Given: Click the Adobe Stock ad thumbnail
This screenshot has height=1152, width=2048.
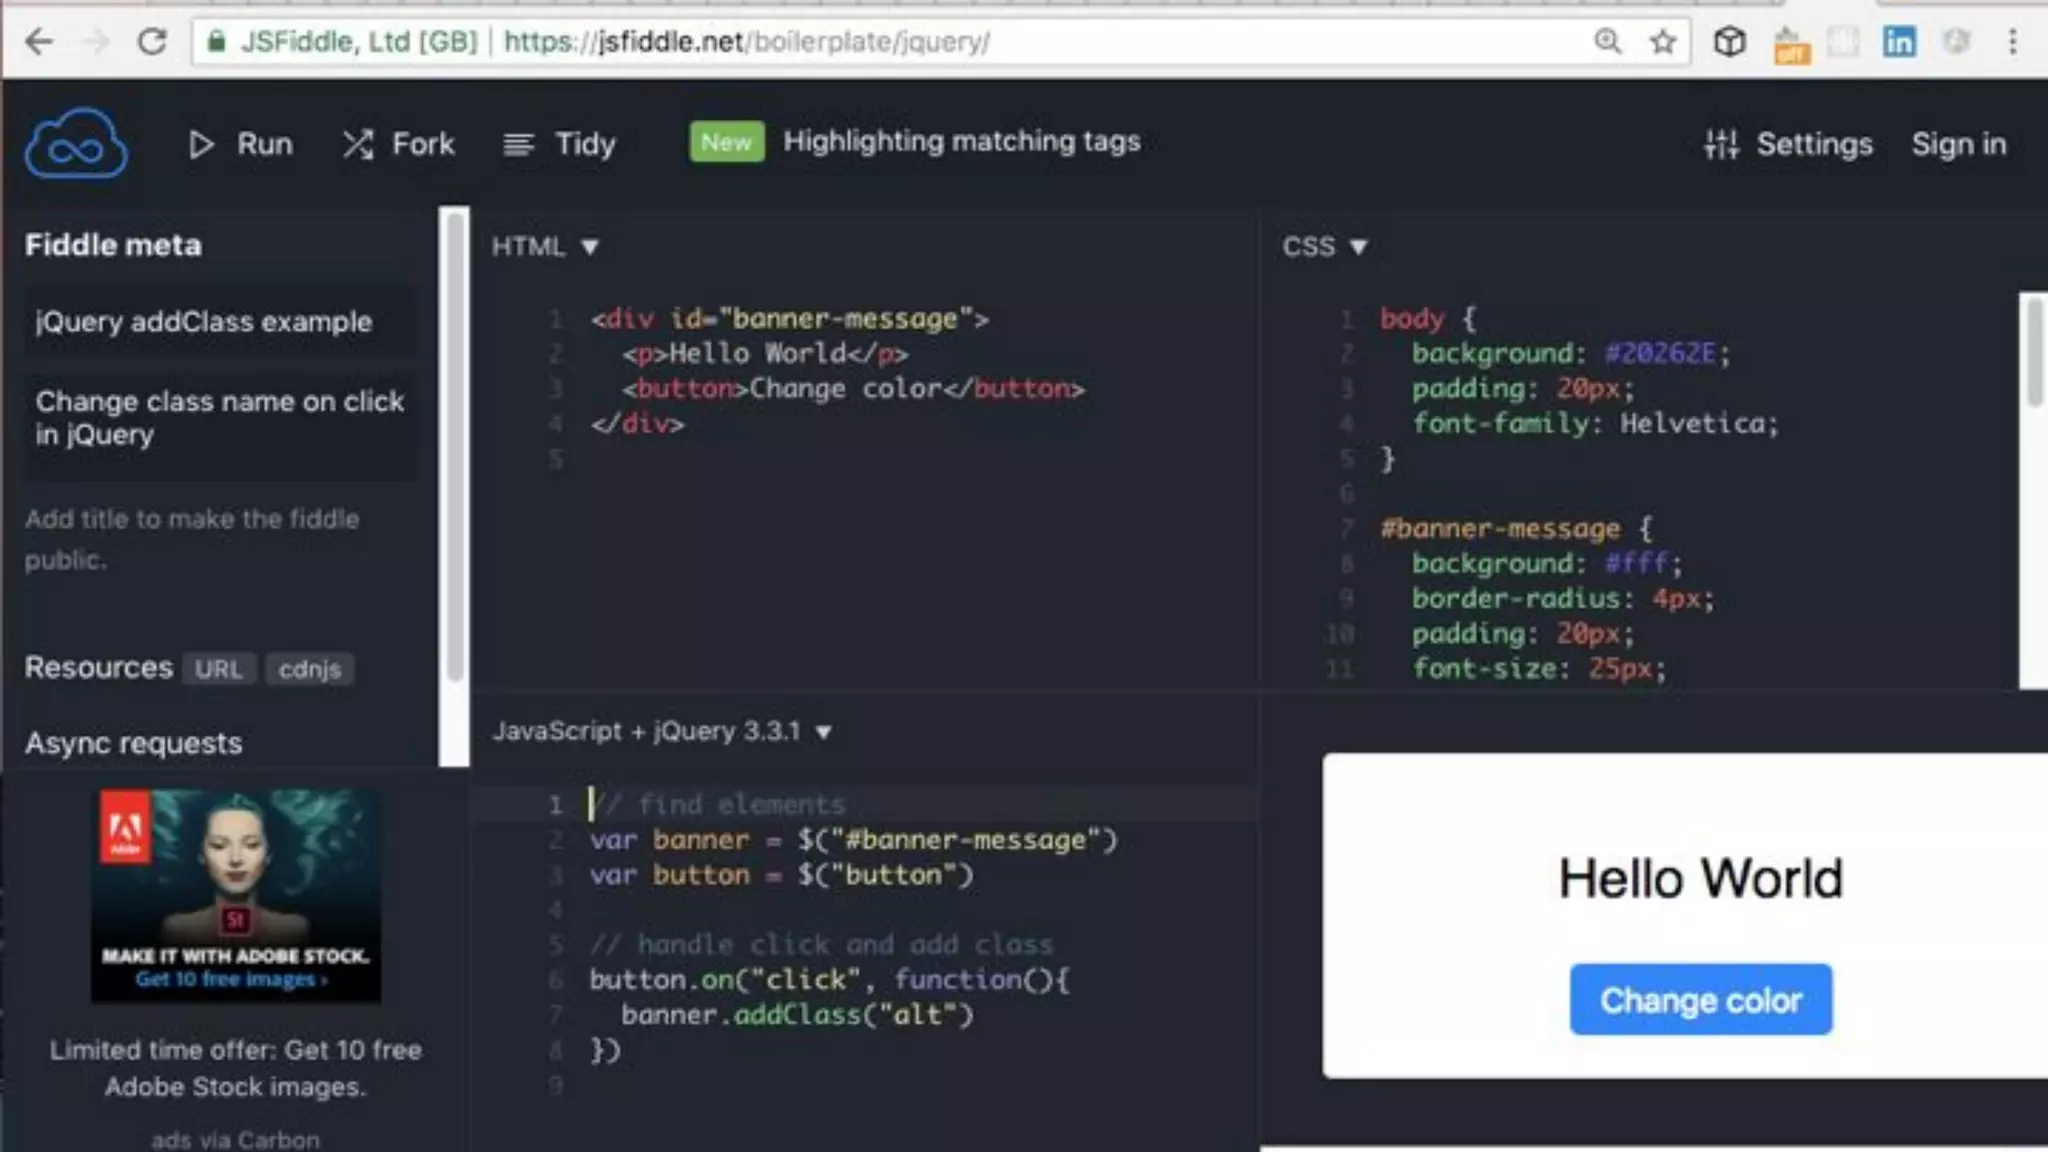Looking at the screenshot, I should tap(235, 895).
